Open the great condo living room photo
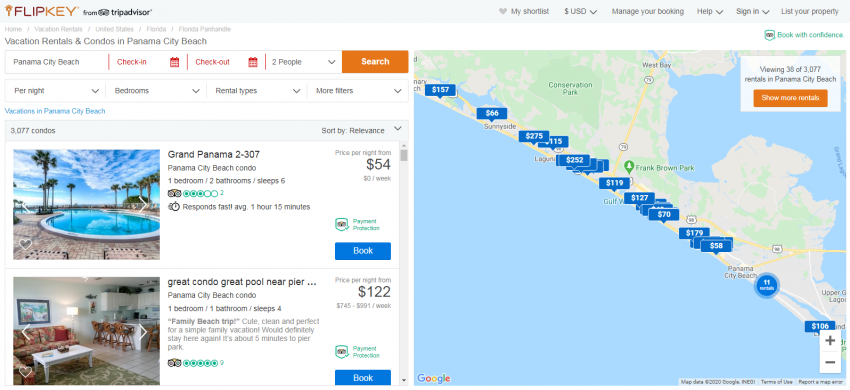Screen dimensions: 850x390 [x=86, y=331]
